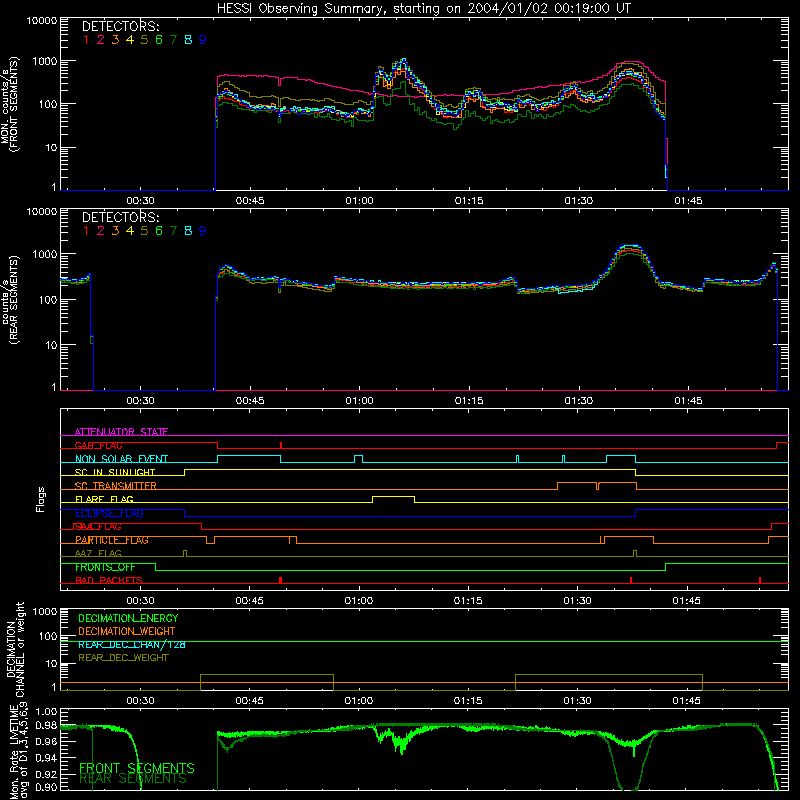The image size is (800, 800).
Task: Click the REAR SEGMENTS counts/s y-axis label
Action: pyautogui.click(x=9, y=299)
